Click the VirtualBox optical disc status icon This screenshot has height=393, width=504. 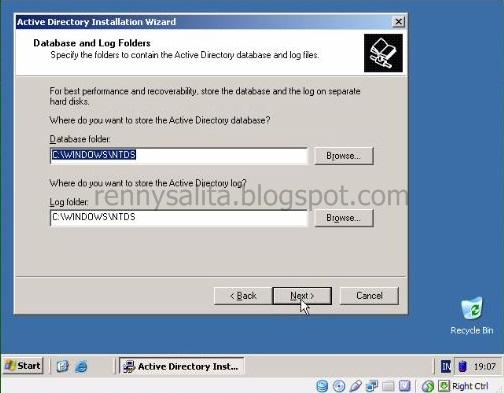[x=339, y=386]
